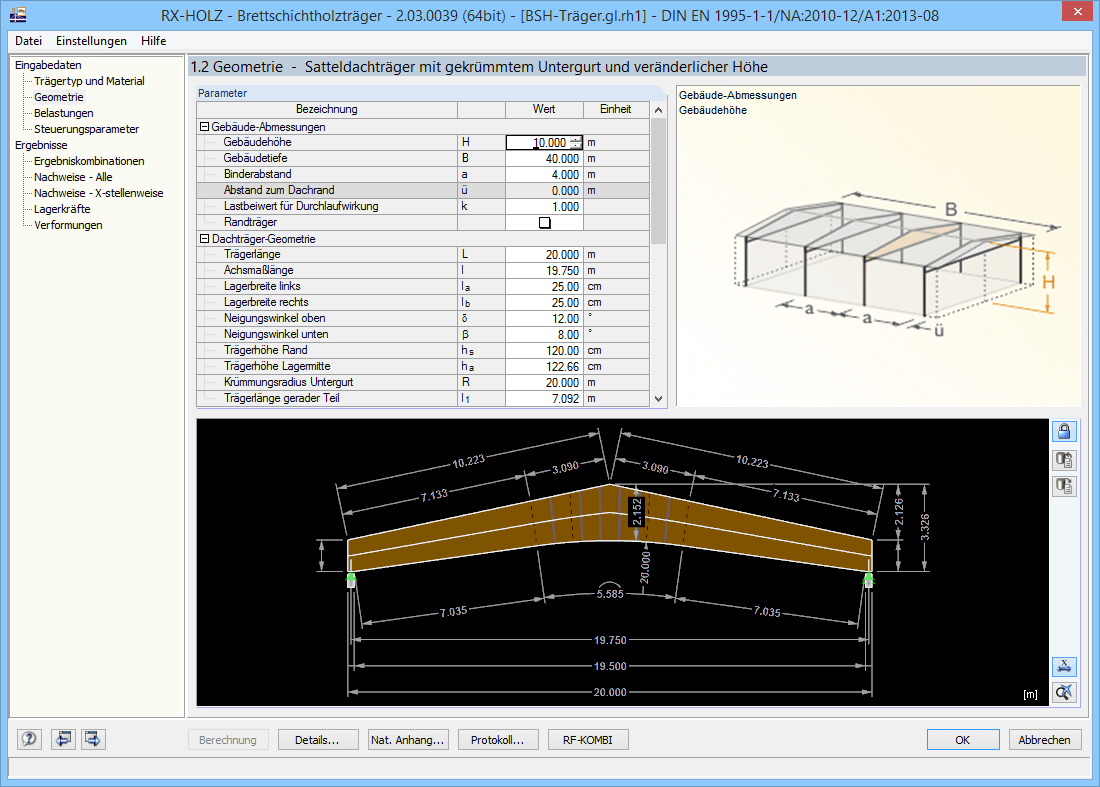Collapse the Dachträger-Geometrie group
Screen dimensions: 1100x787
point(204,238)
